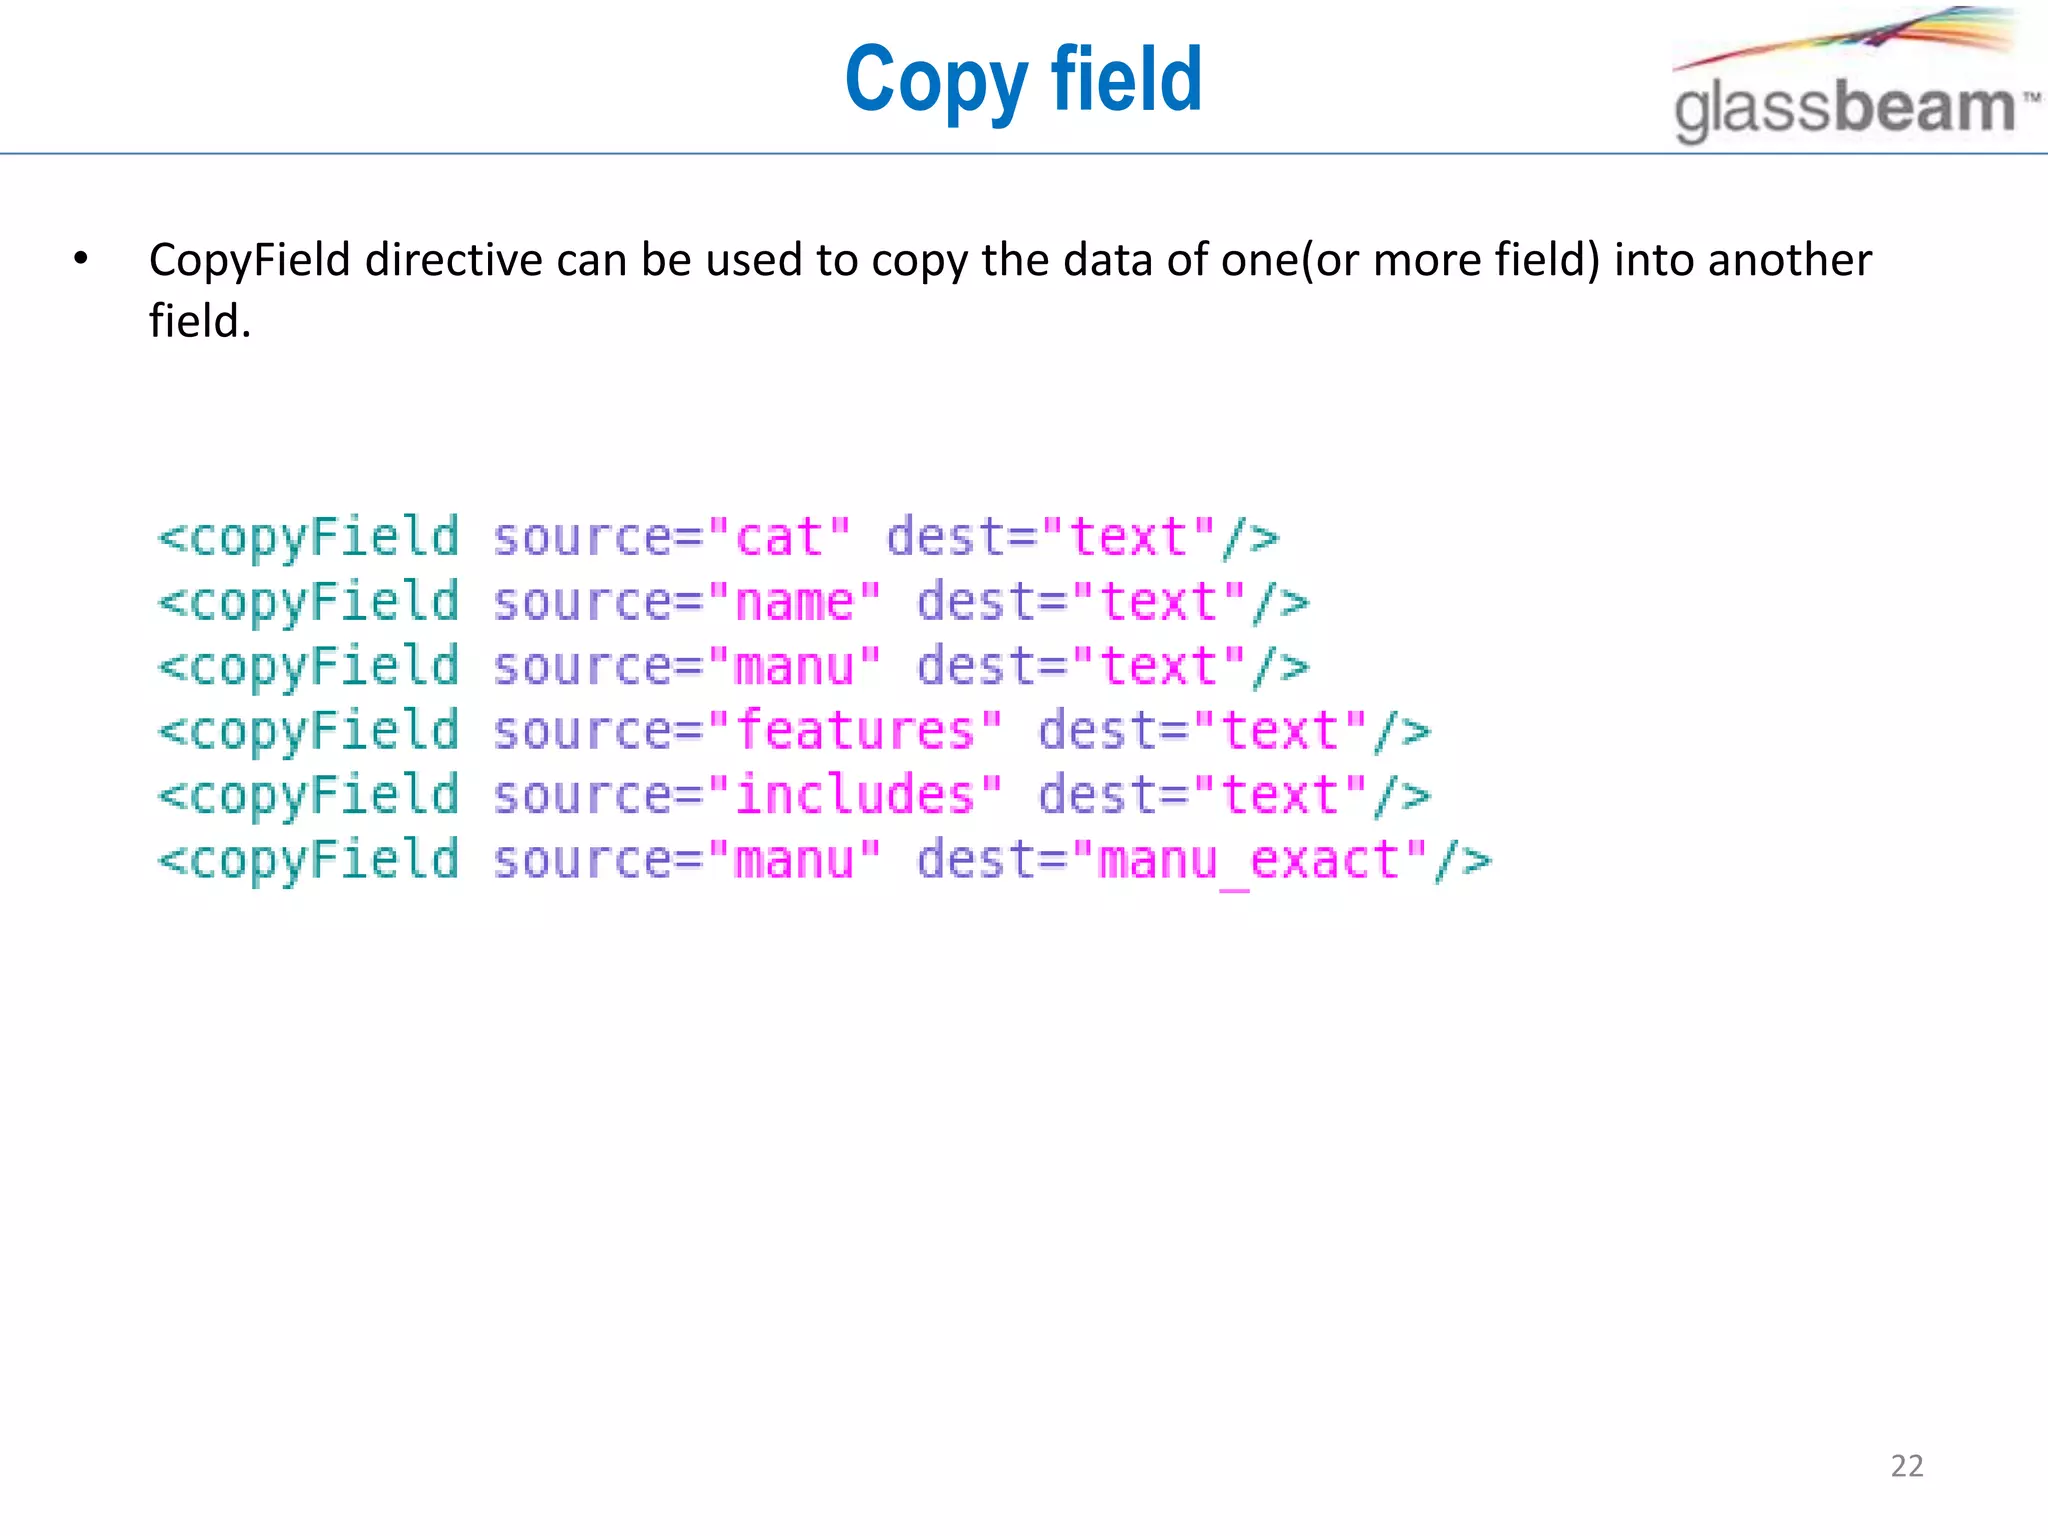Click the copyField line with source="includes"
This screenshot has width=2048, height=1536.
pos(794,796)
